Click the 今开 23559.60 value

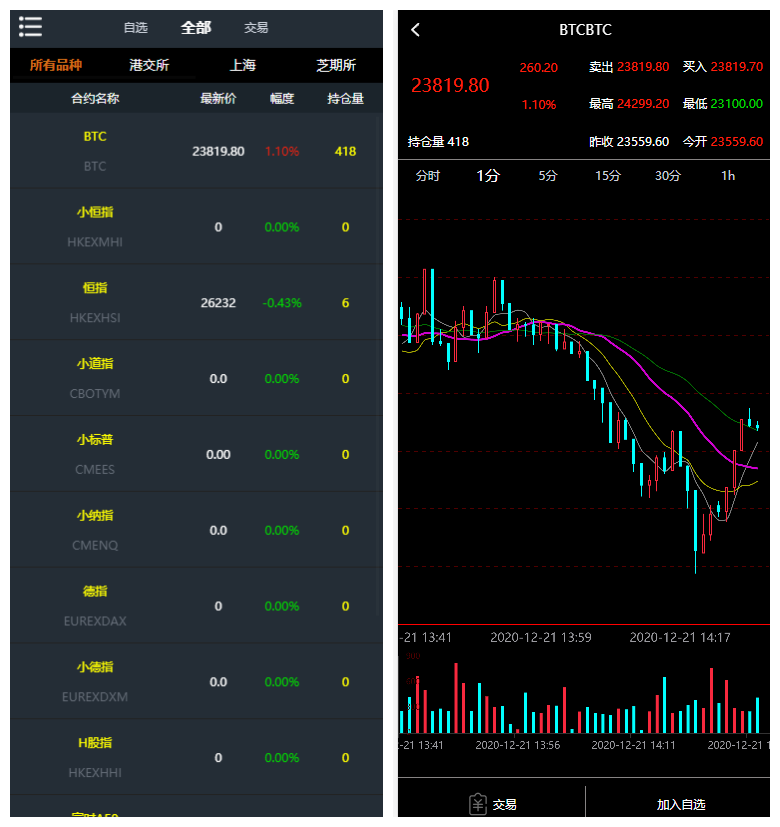coord(723,141)
